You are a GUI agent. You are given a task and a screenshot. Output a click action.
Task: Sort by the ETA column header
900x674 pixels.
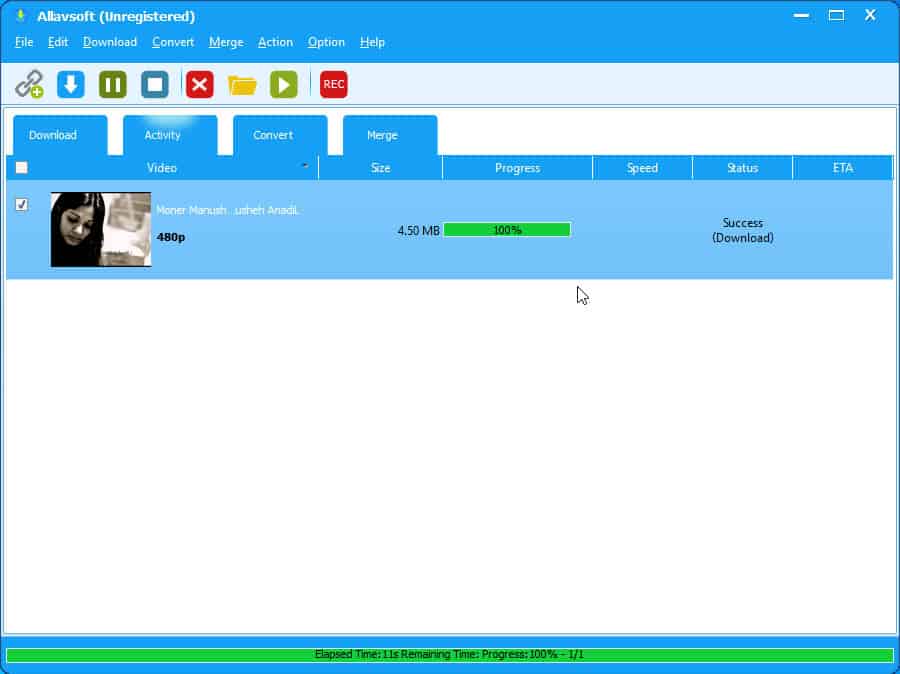(843, 168)
